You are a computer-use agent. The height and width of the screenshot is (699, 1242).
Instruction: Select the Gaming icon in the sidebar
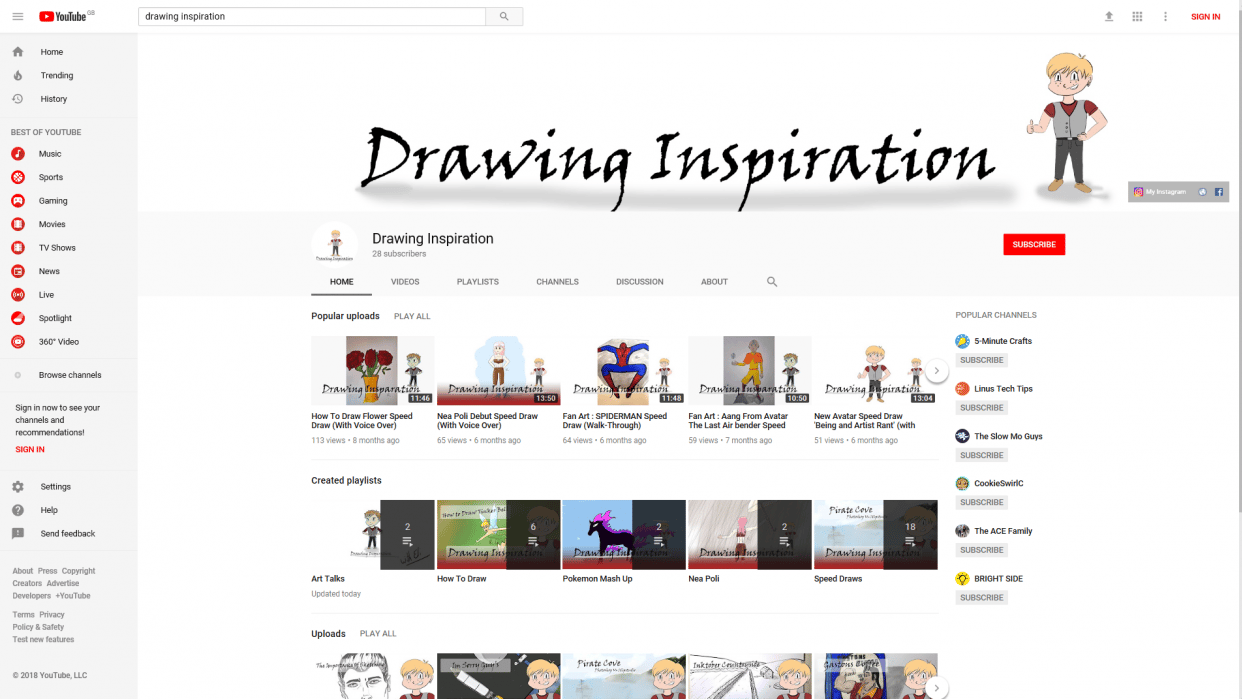coord(15,200)
